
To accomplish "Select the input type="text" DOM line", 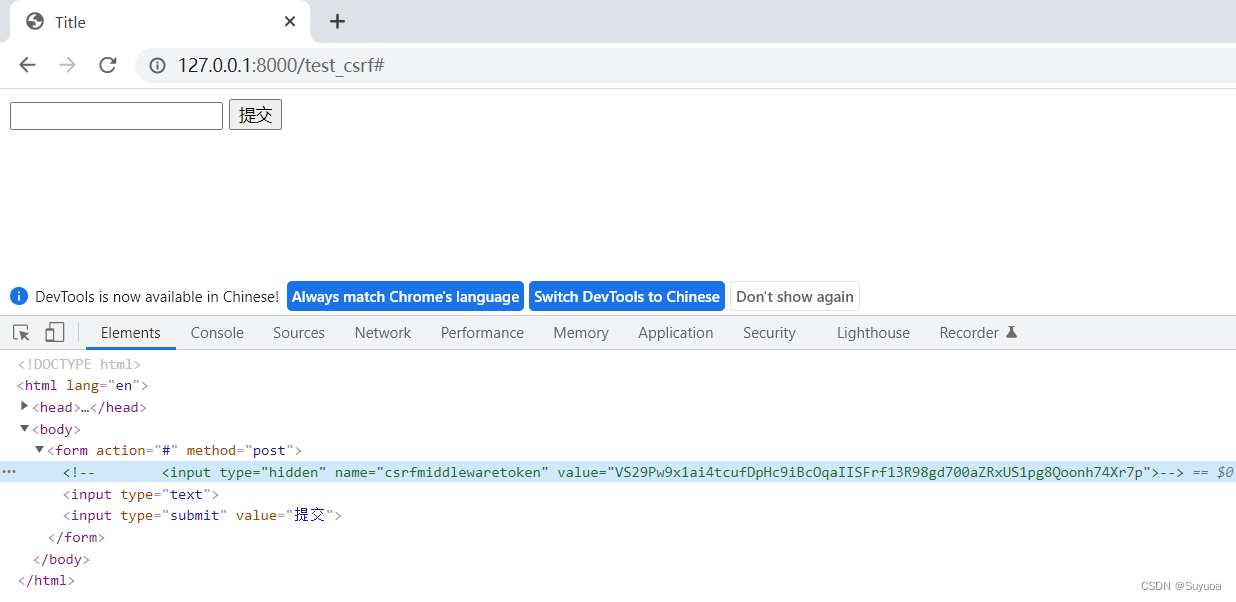I will [140, 494].
